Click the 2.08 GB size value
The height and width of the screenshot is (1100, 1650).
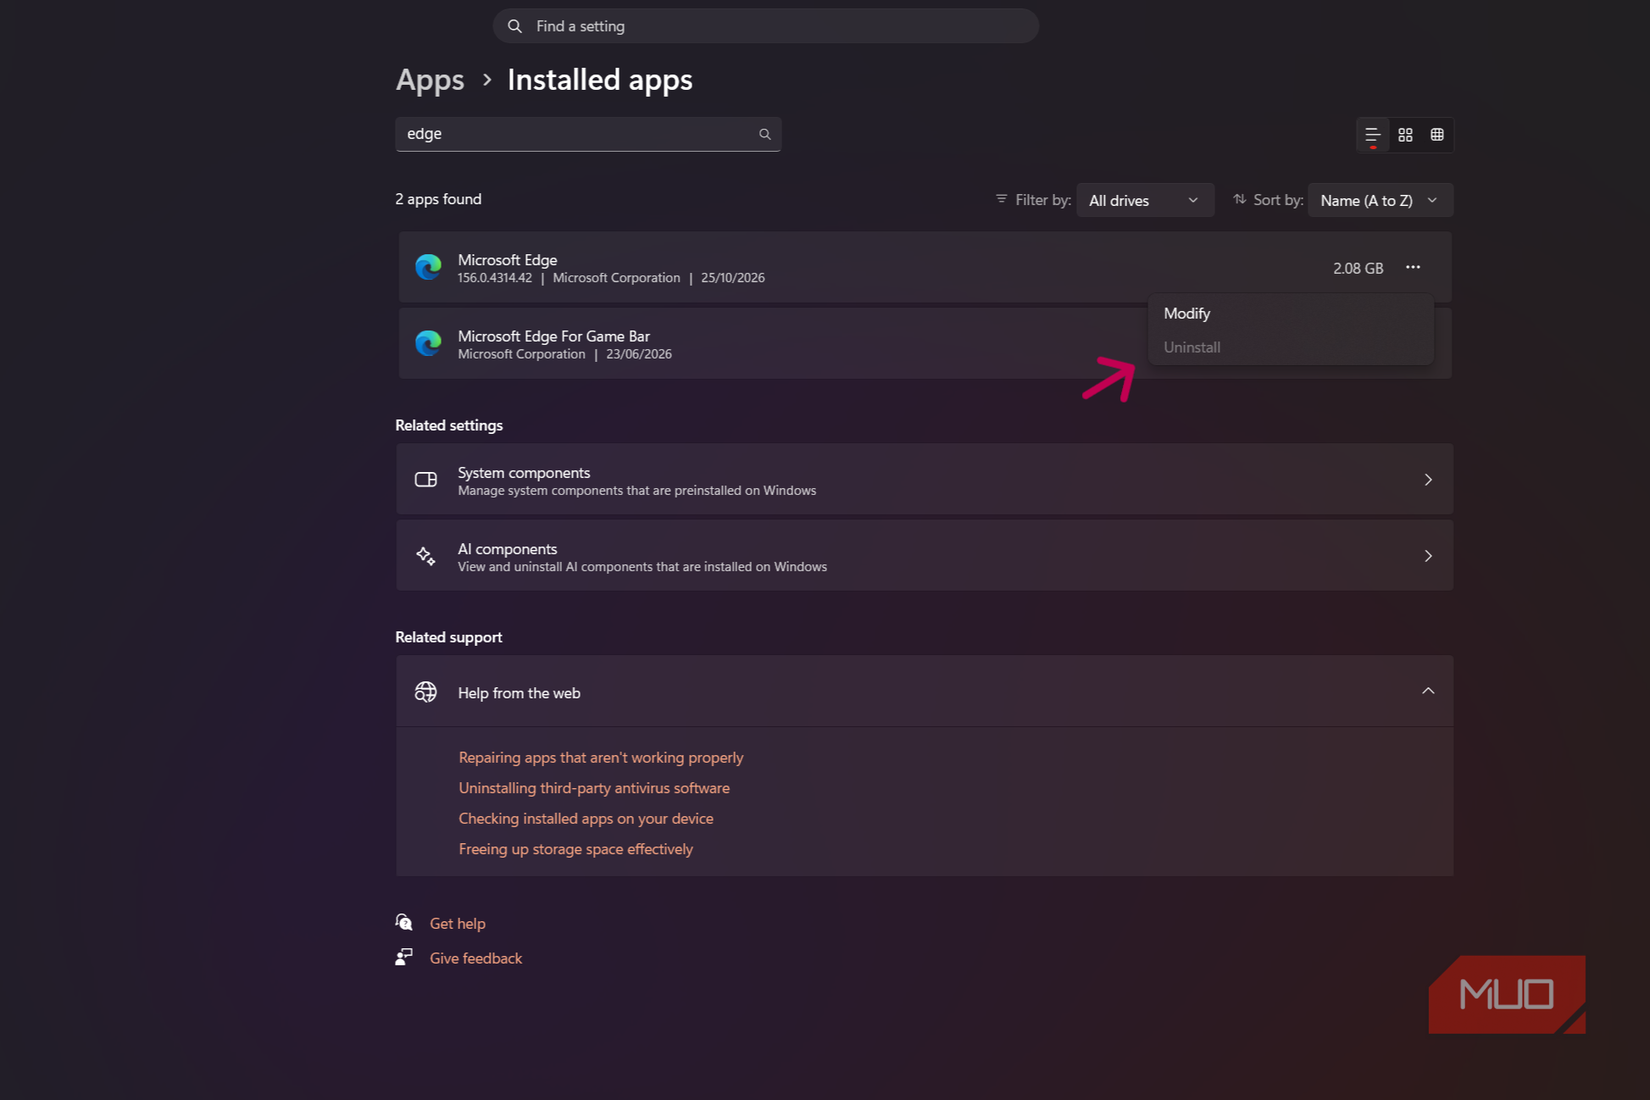click(1358, 268)
